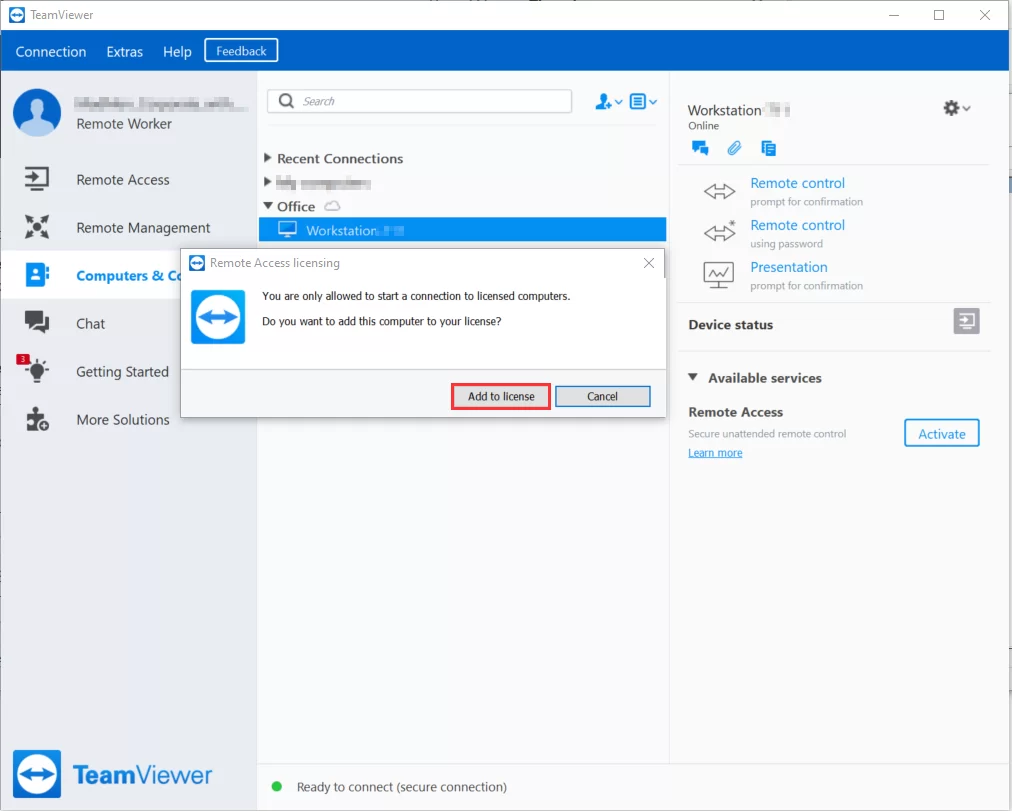
Task: Click the Remote Worker profile avatar
Action: coord(37,112)
